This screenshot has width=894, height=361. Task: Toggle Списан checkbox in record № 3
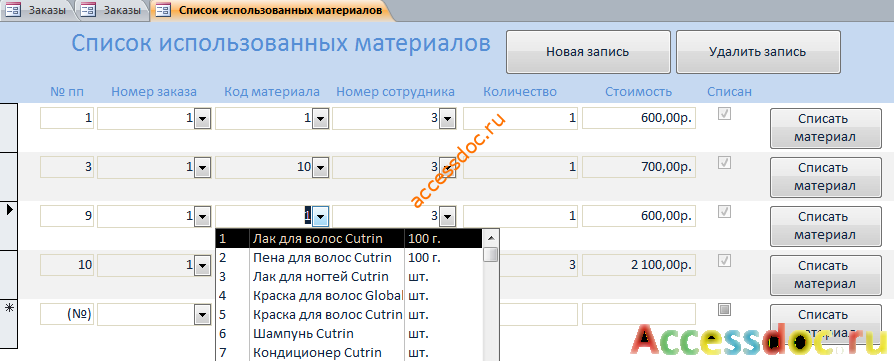pyautogui.click(x=725, y=163)
